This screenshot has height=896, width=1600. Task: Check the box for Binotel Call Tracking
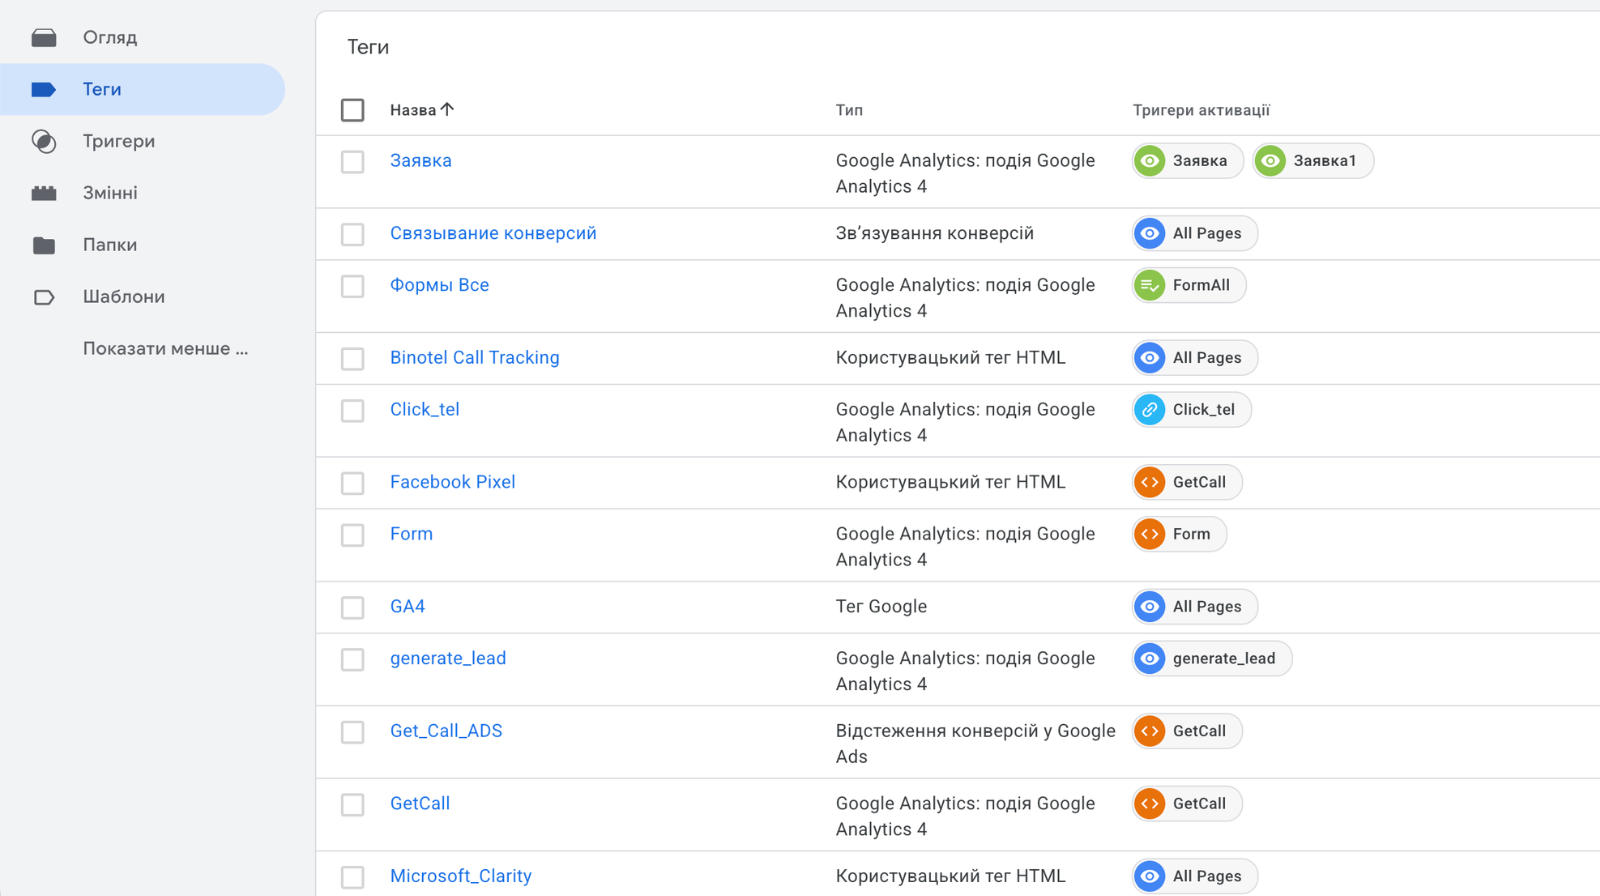353,359
